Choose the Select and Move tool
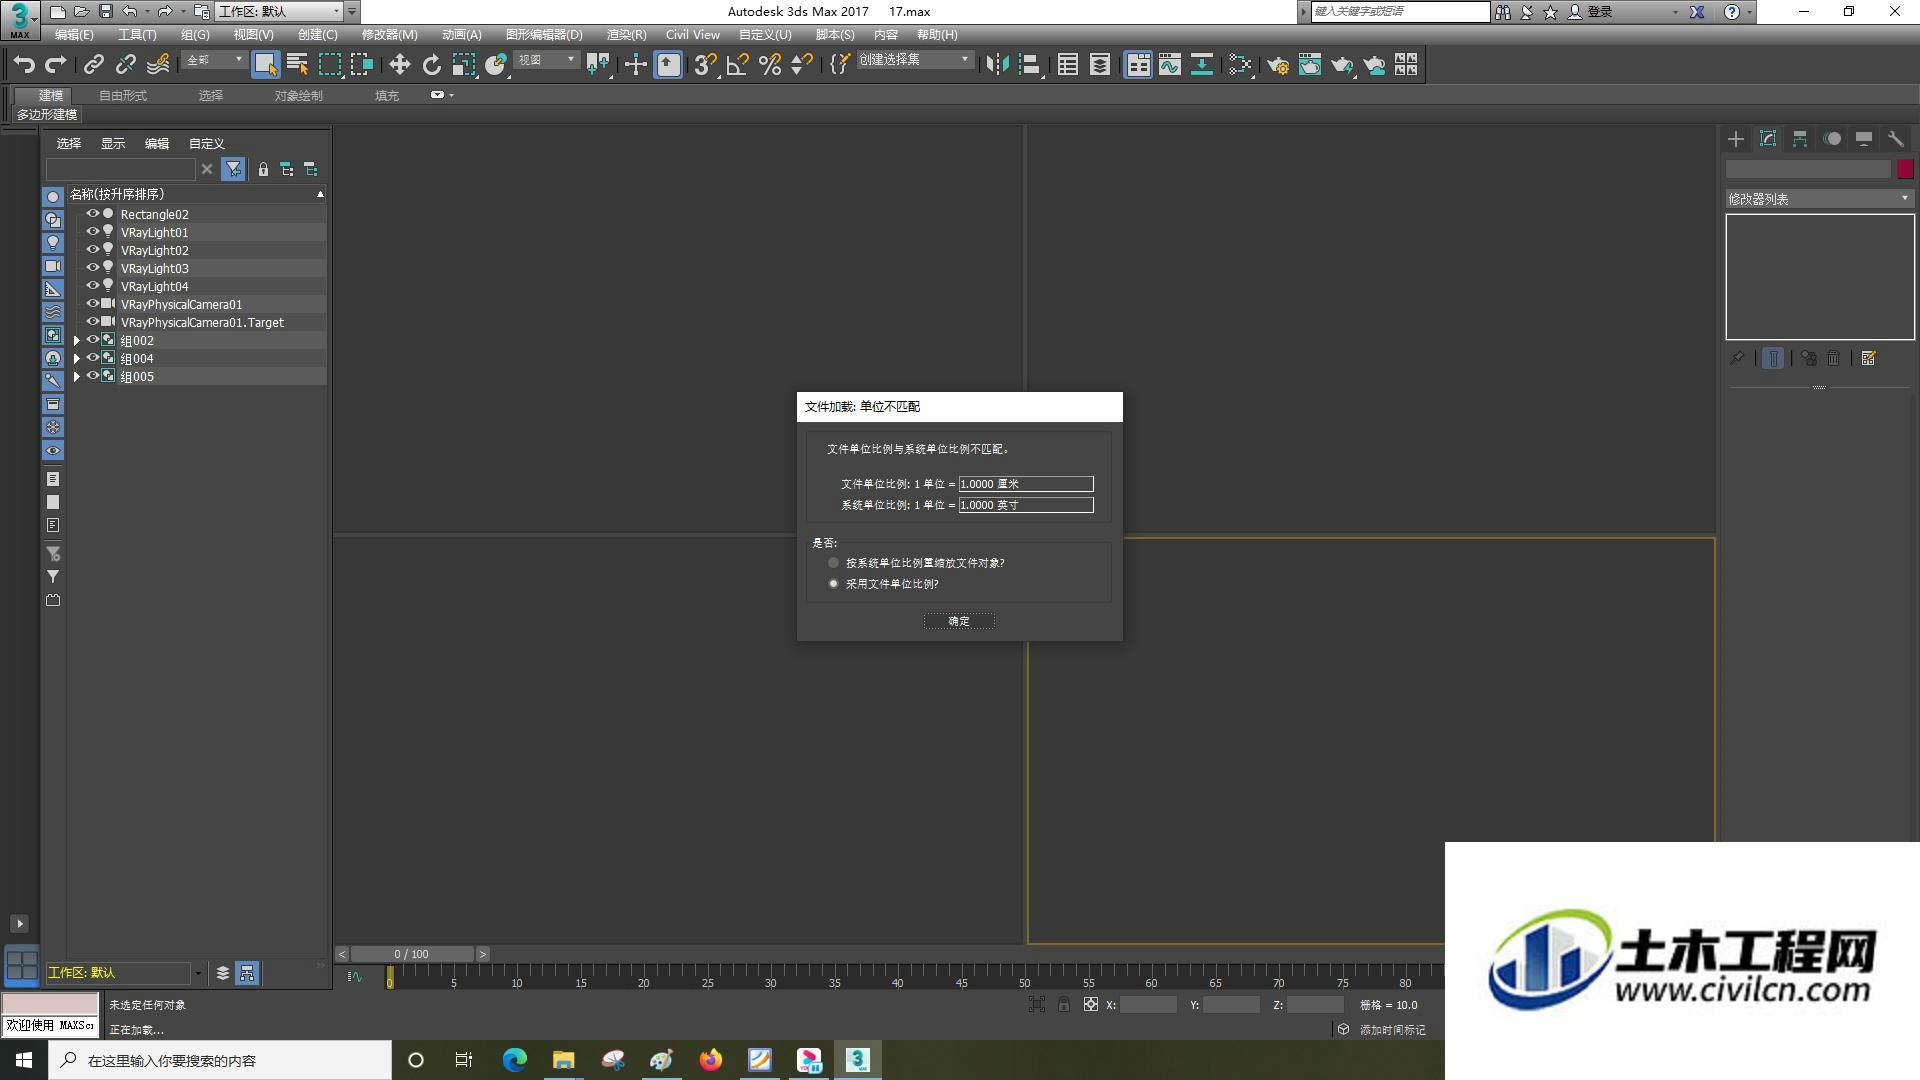 pos(399,65)
